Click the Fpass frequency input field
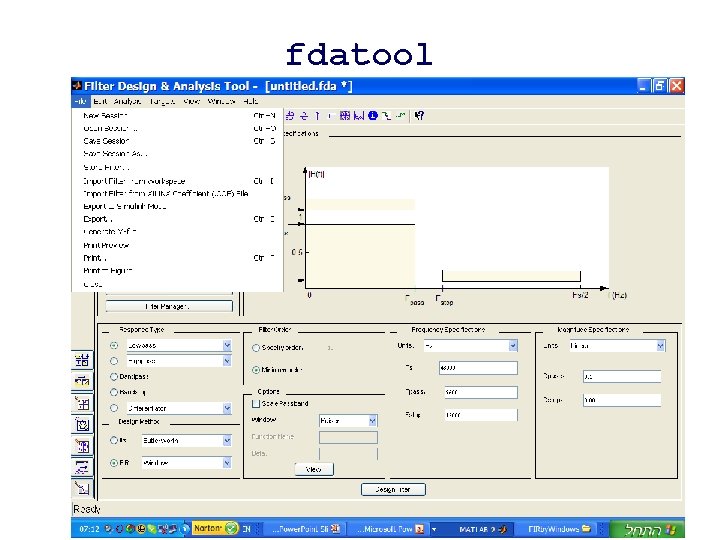This screenshot has width=720, height=540. click(x=481, y=392)
